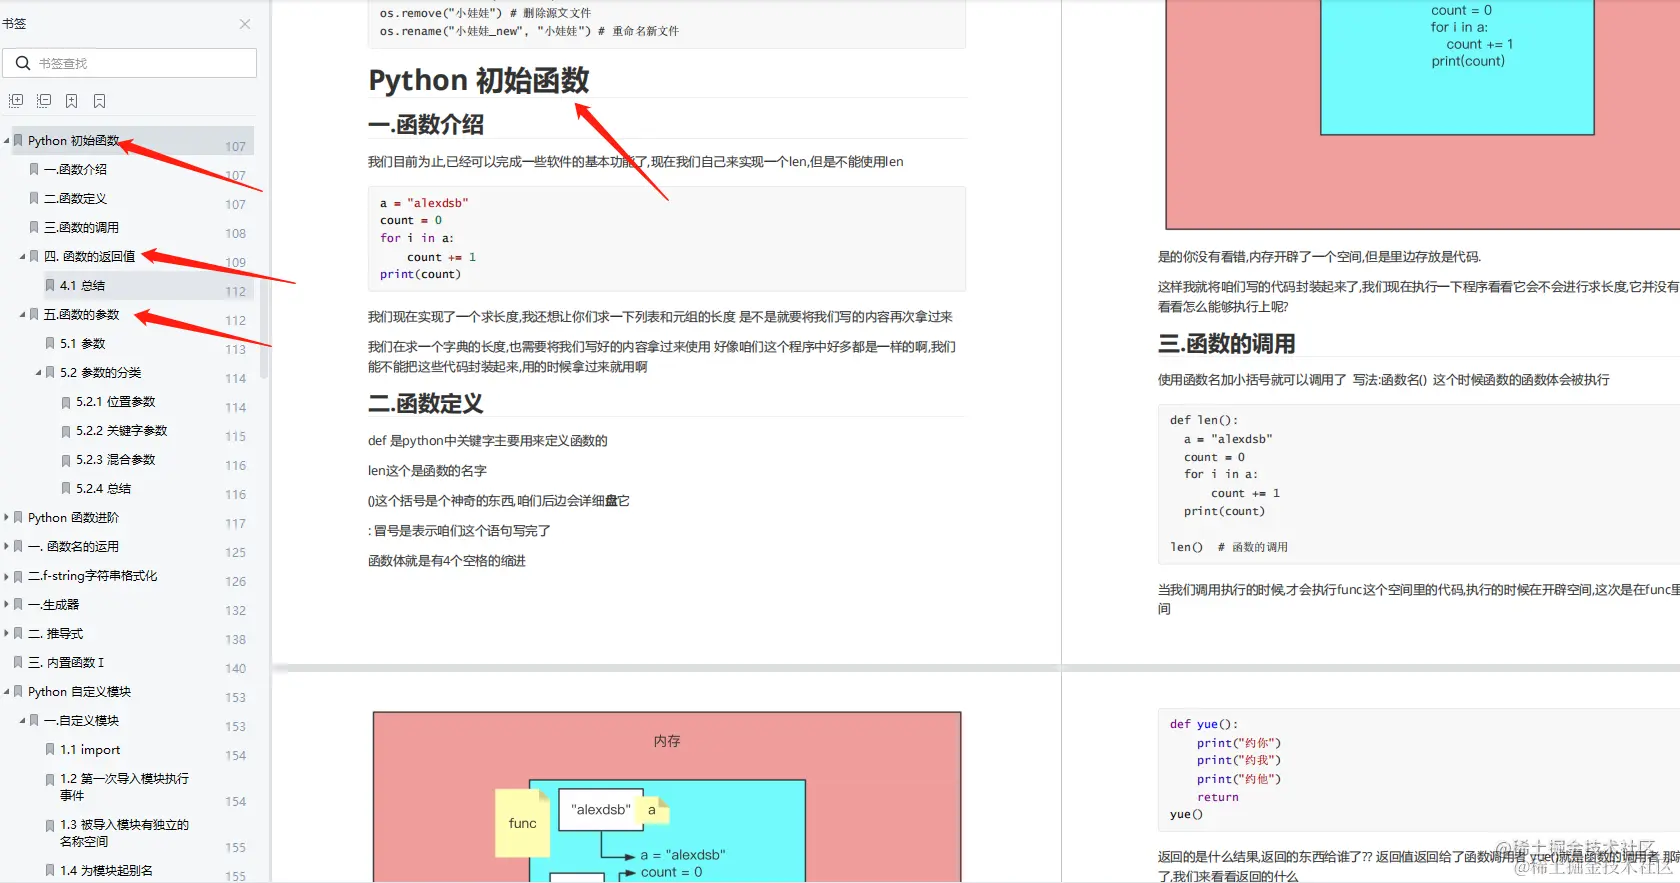
Task: Open the '5.2 参数的分类' bookmark
Action: (100, 373)
